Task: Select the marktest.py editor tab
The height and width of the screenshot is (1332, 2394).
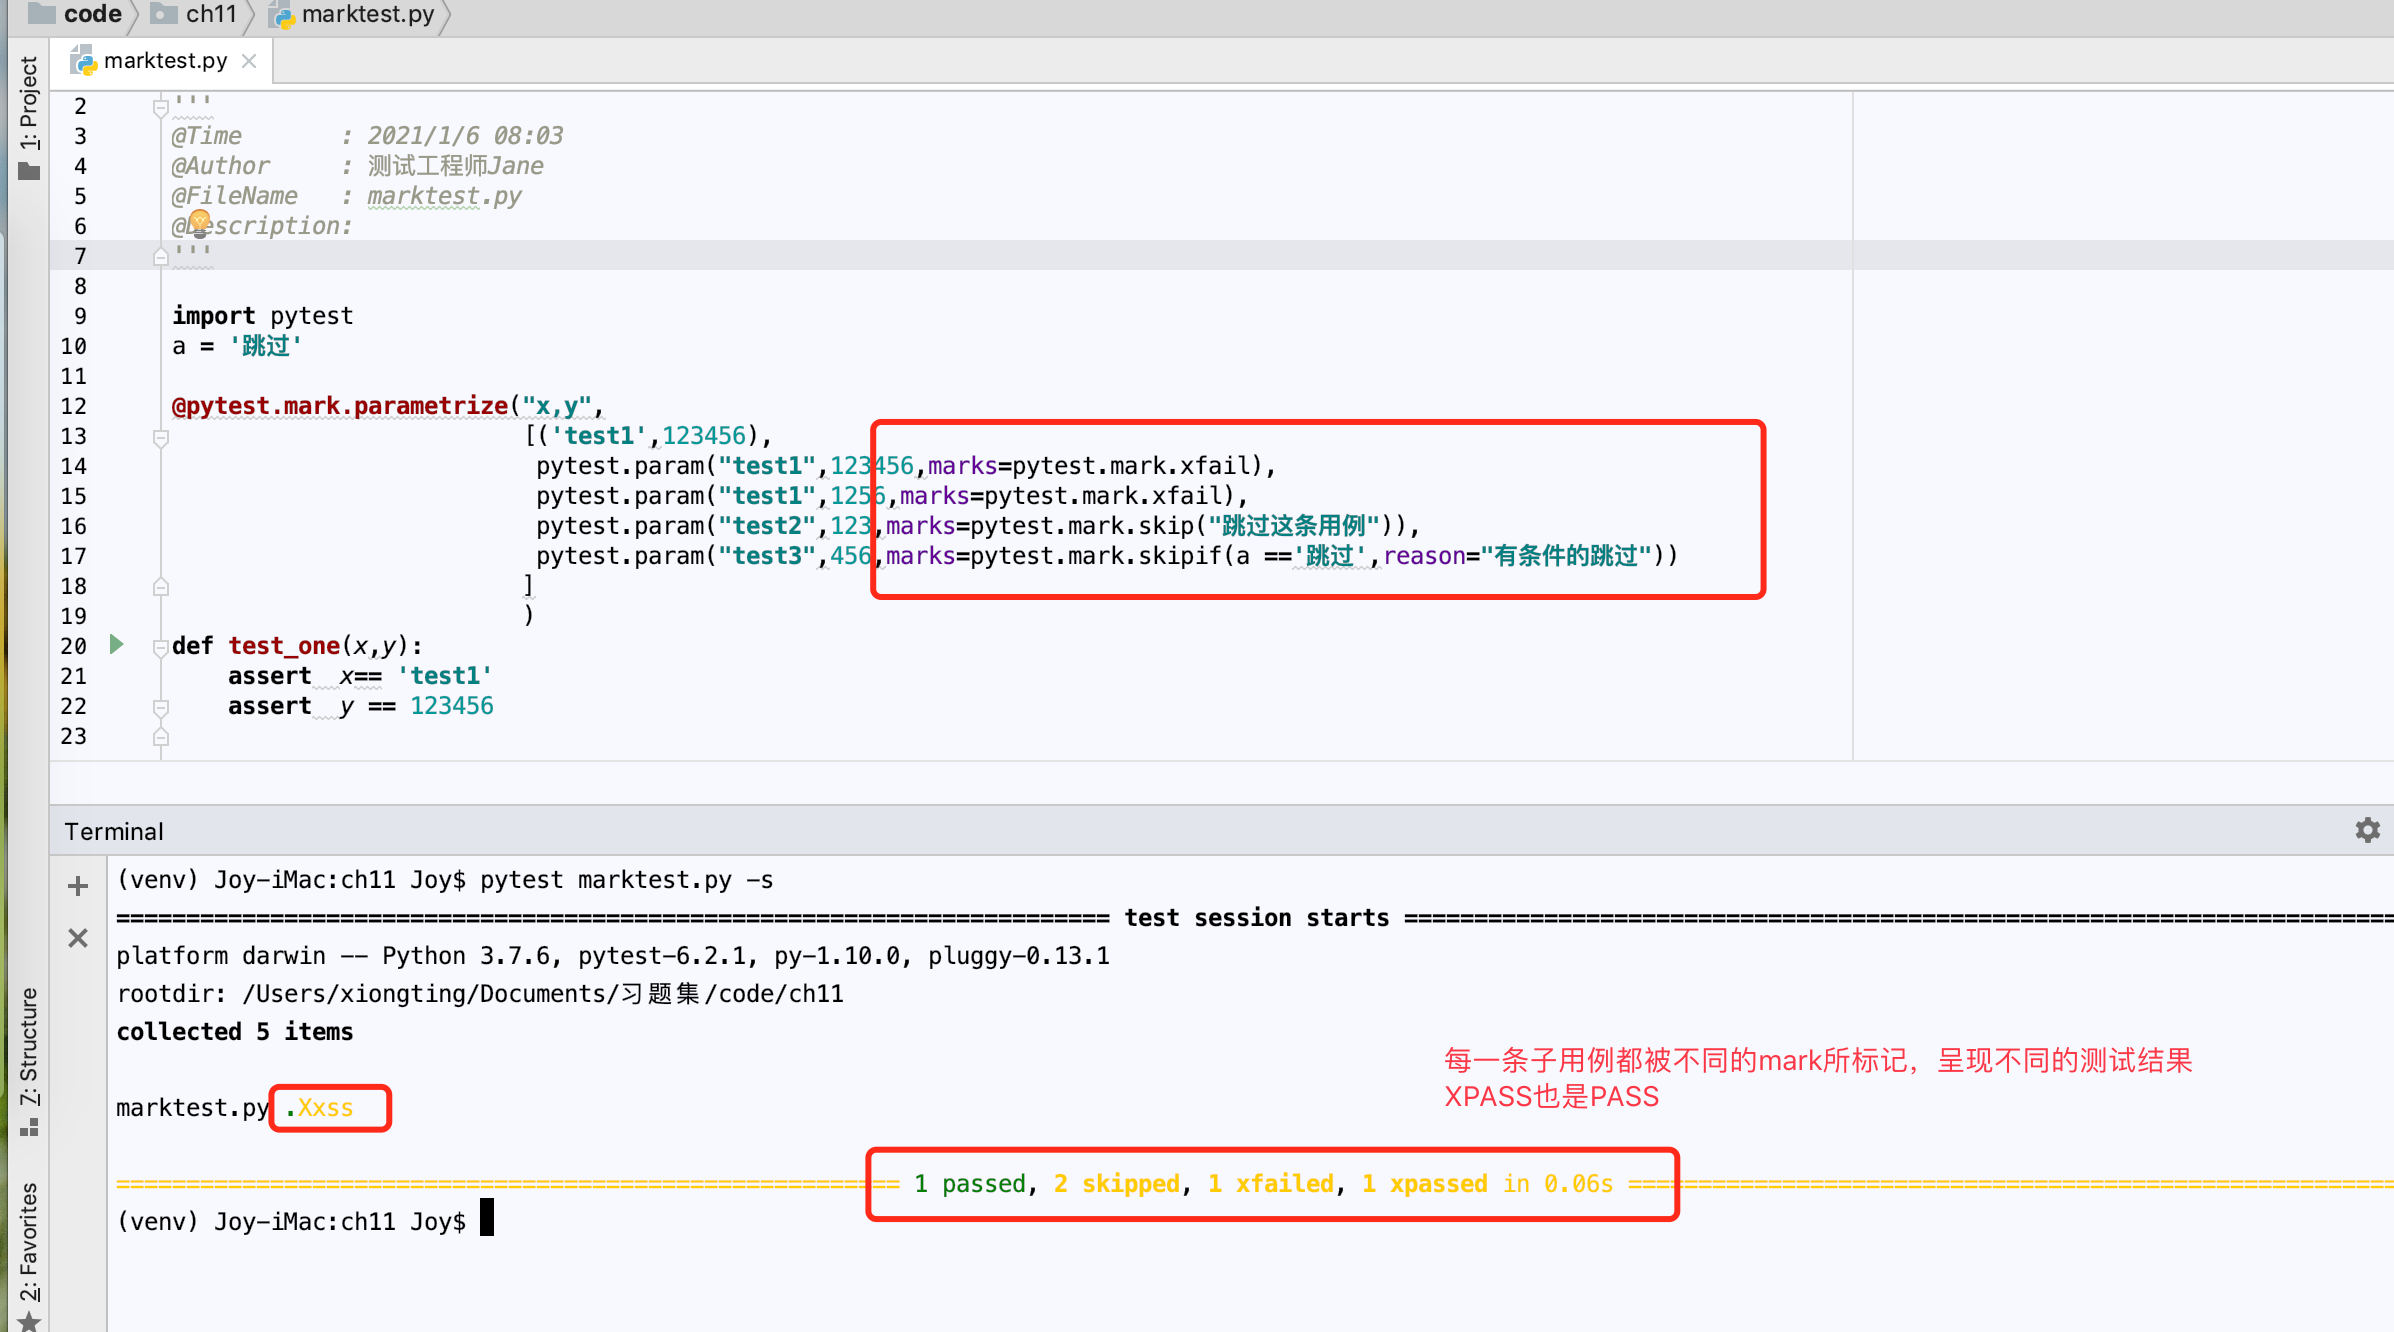Action: tap(165, 61)
